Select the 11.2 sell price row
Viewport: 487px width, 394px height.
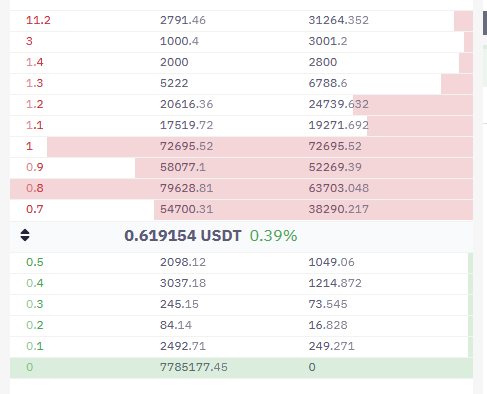241,21
